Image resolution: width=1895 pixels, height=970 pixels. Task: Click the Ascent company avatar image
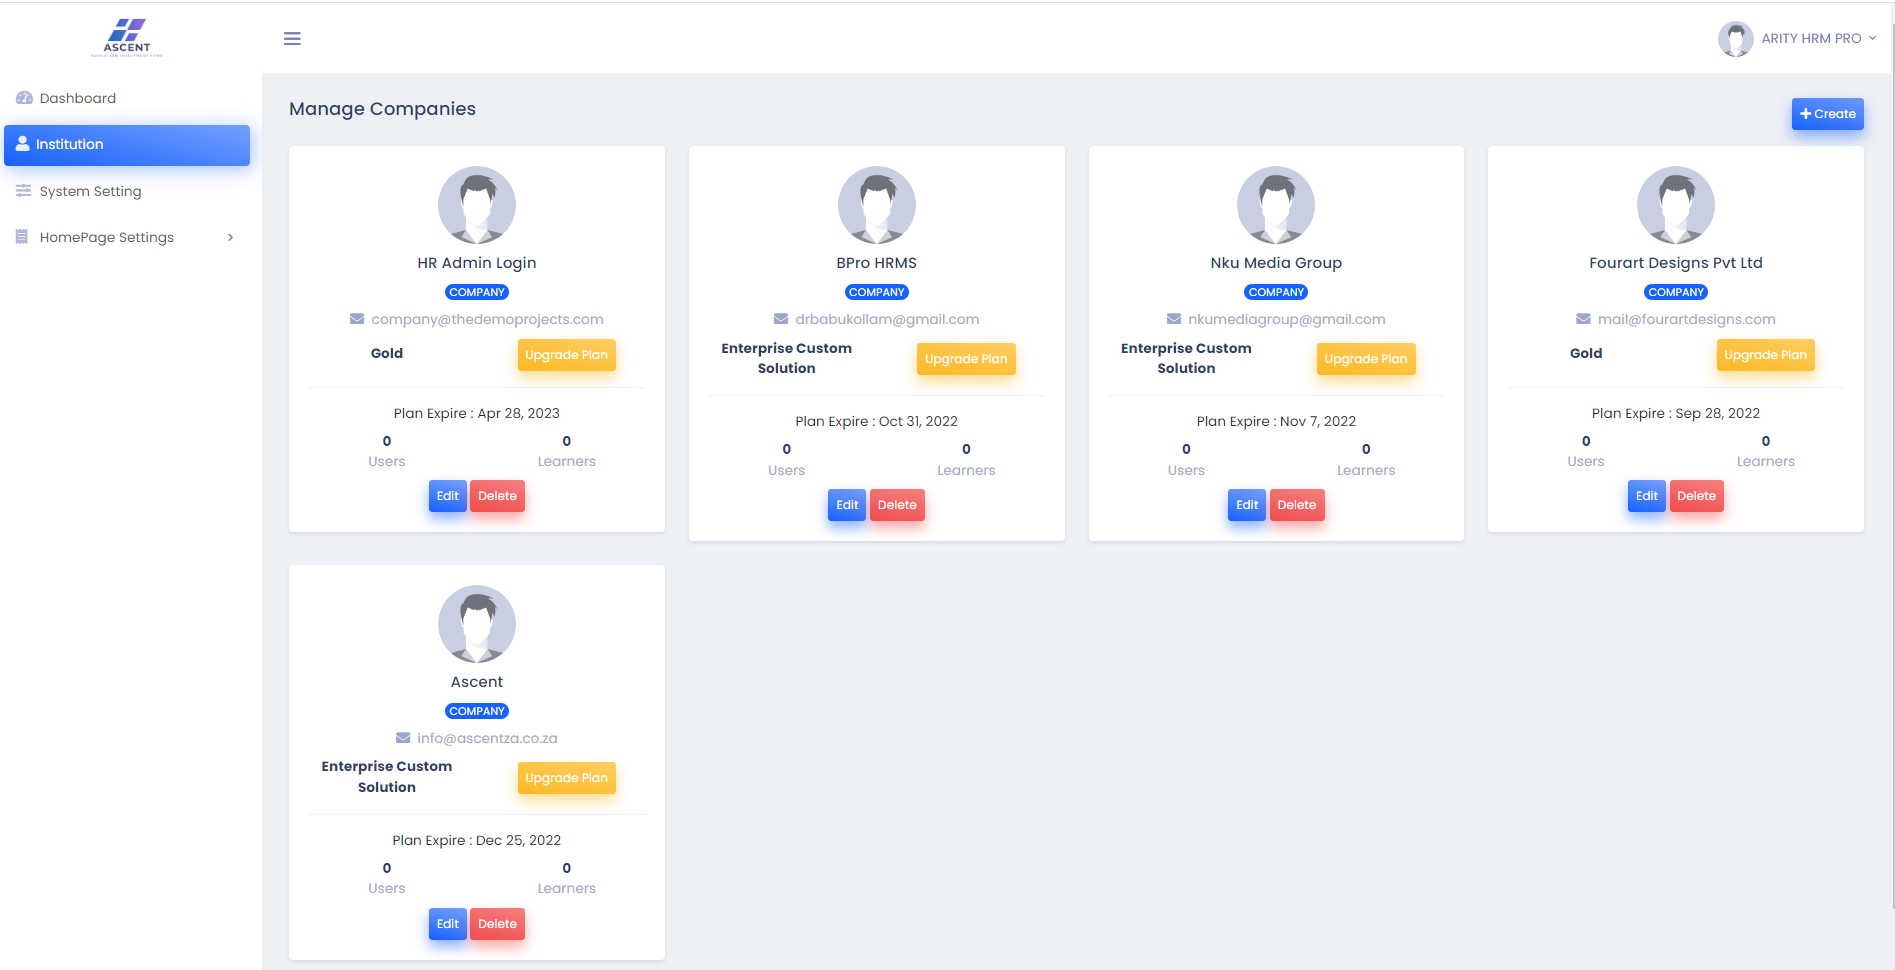pyautogui.click(x=477, y=624)
